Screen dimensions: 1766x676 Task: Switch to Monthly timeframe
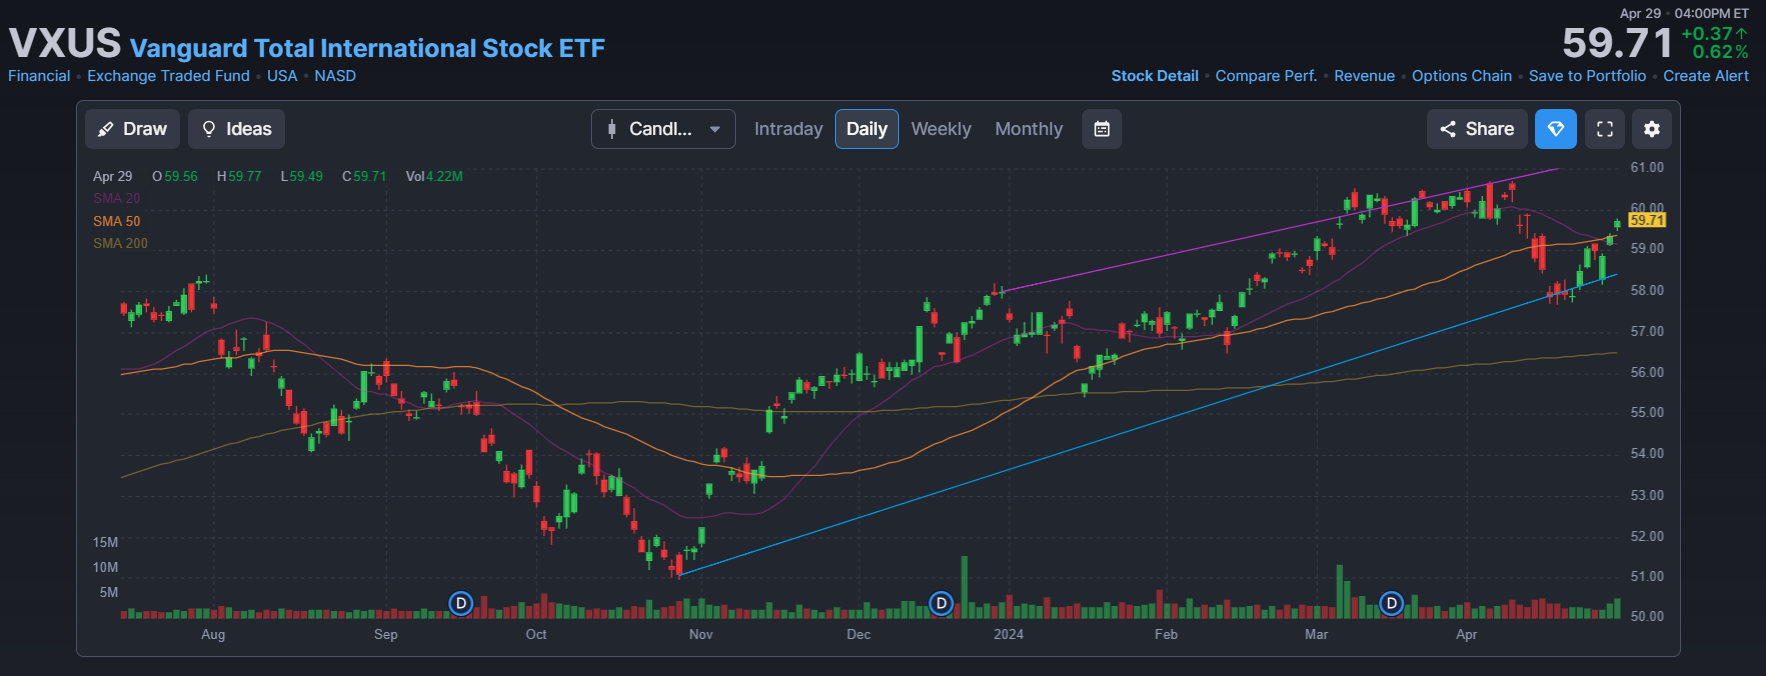(x=1029, y=129)
